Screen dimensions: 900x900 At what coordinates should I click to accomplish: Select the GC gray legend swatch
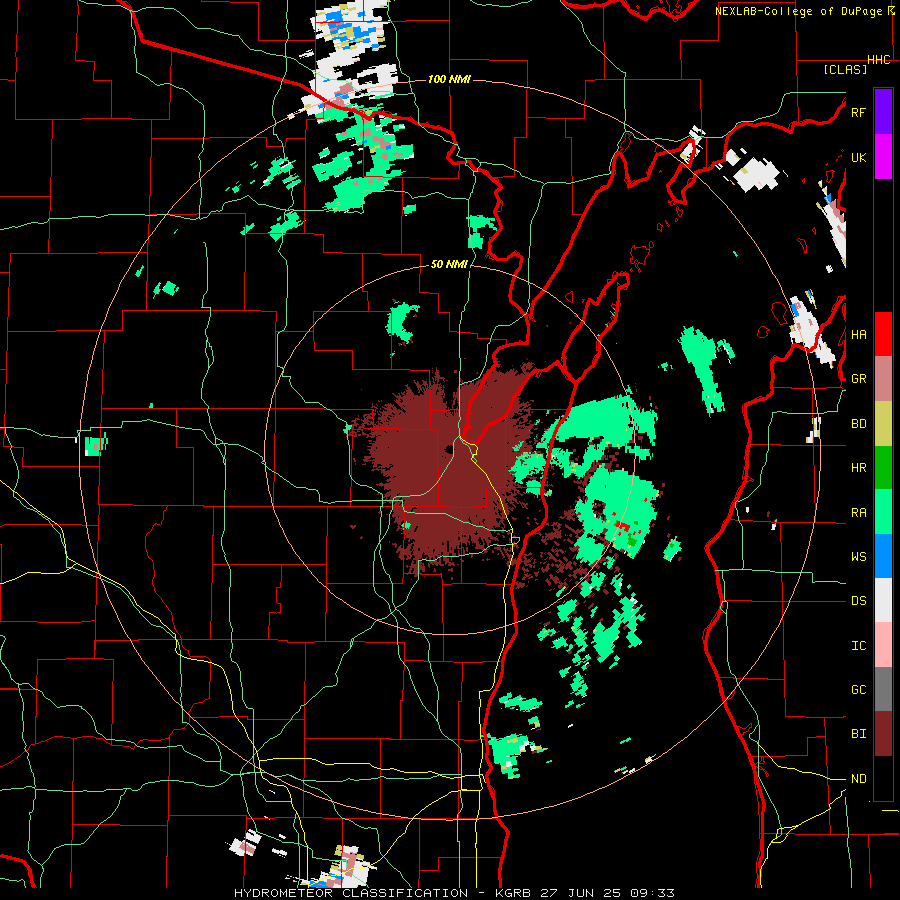click(x=883, y=689)
